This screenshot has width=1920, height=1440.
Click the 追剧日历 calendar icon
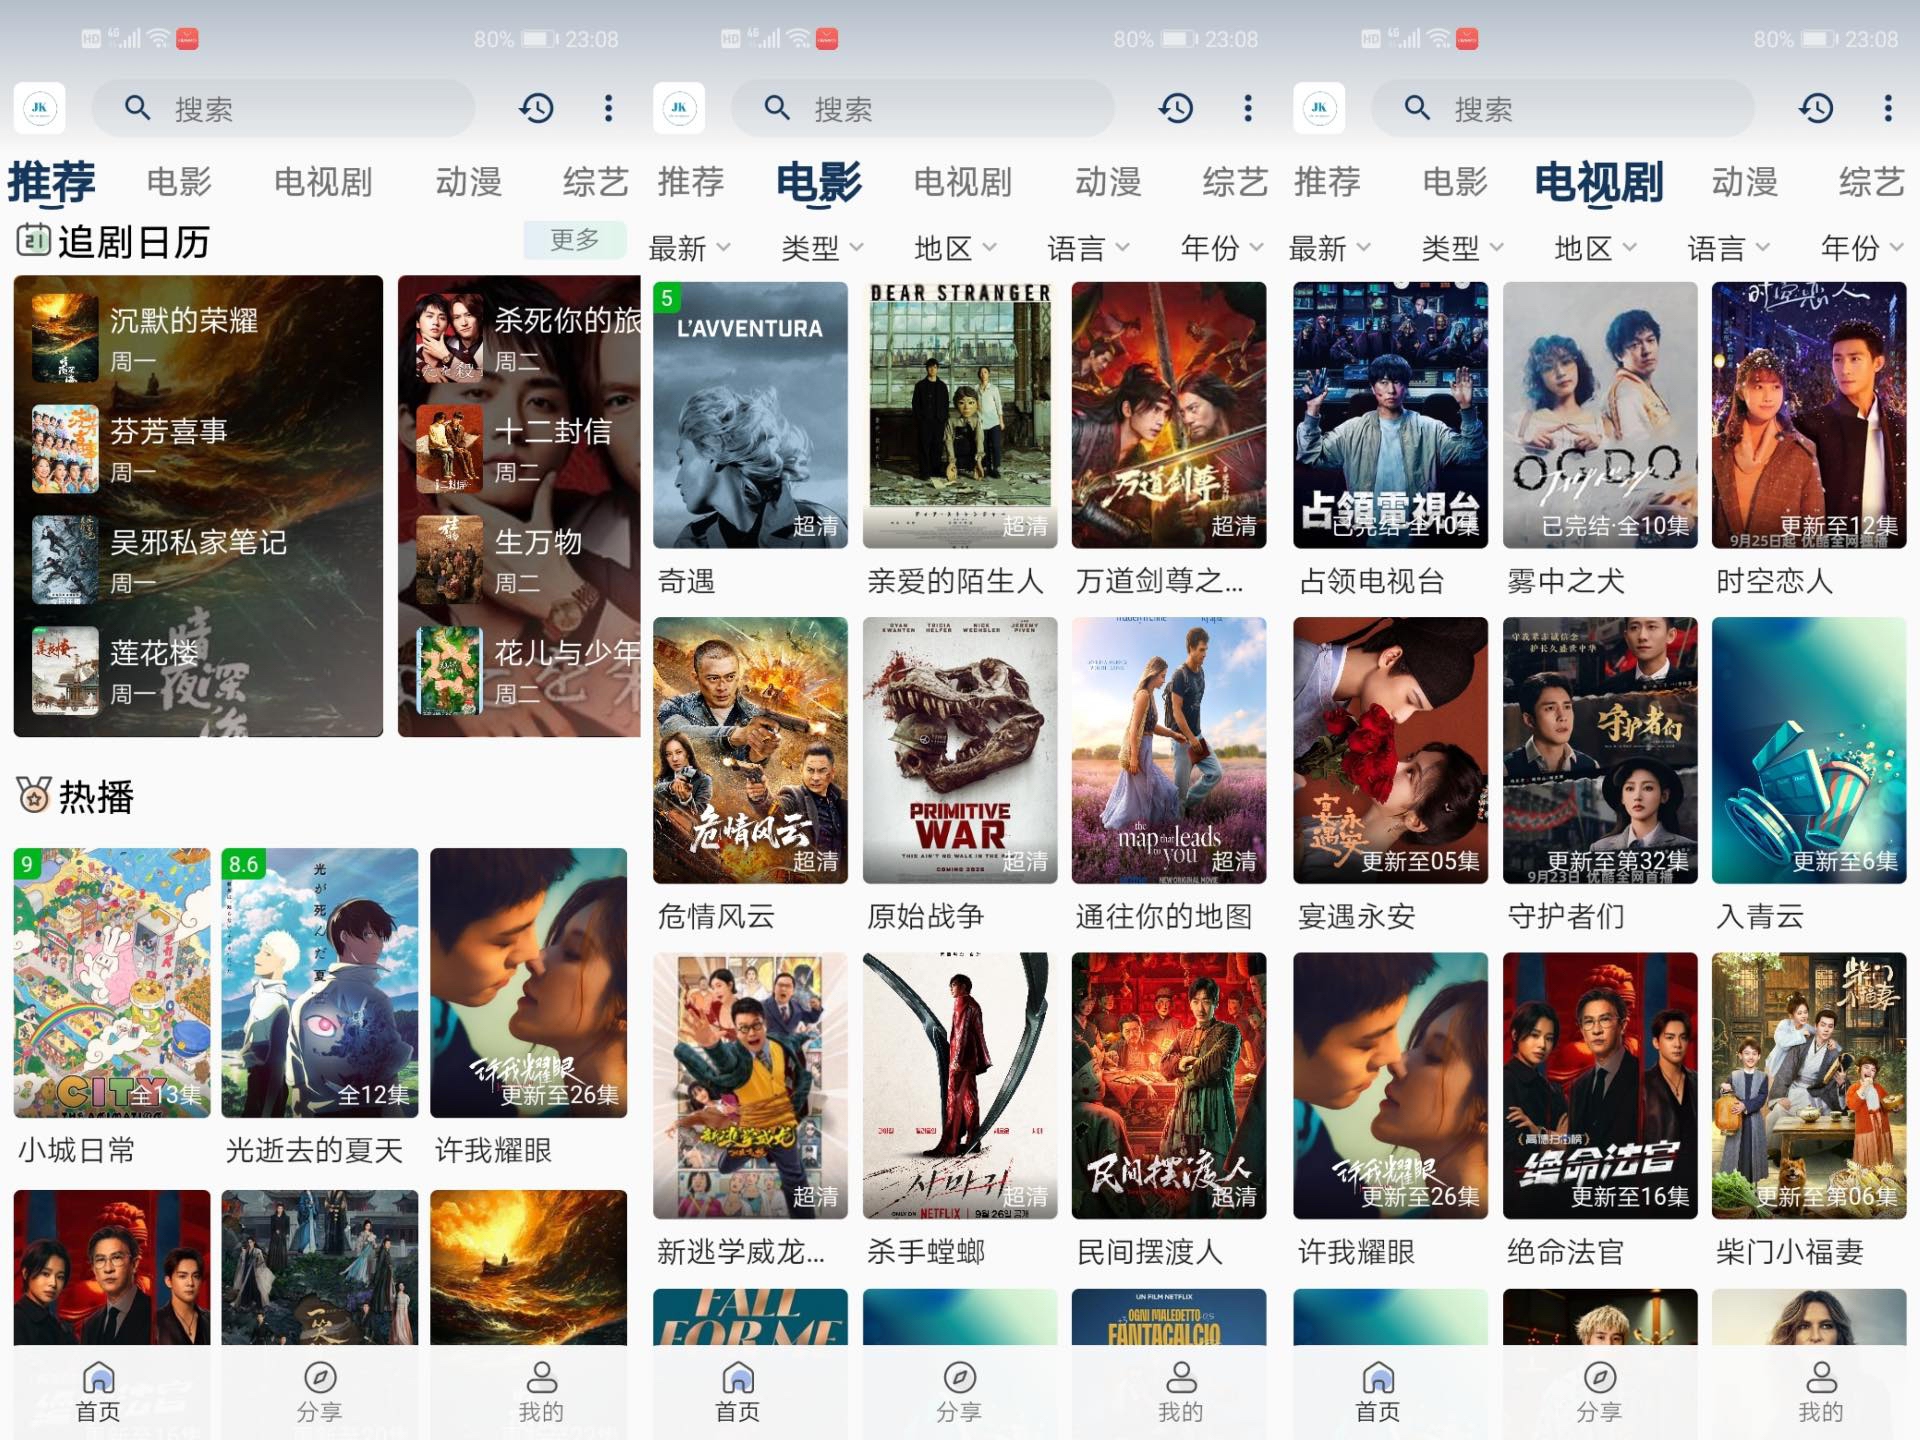click(33, 240)
